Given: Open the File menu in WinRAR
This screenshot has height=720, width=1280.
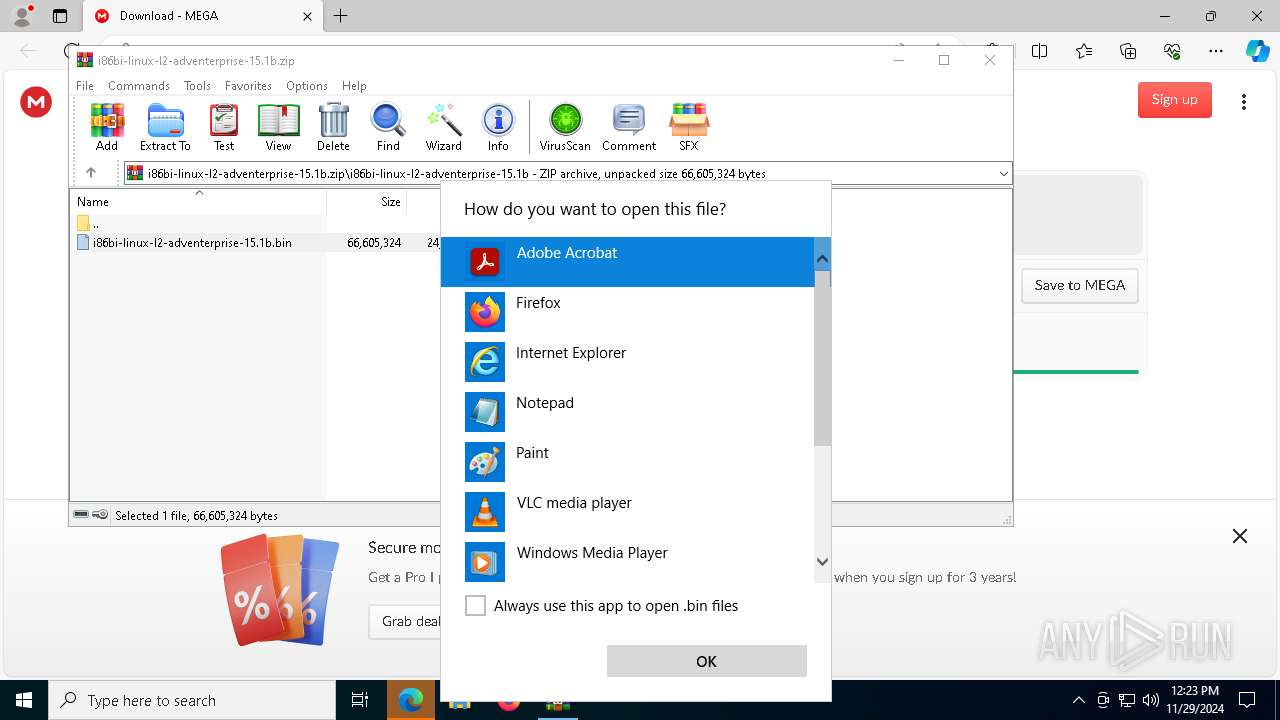Looking at the screenshot, I should (85, 86).
